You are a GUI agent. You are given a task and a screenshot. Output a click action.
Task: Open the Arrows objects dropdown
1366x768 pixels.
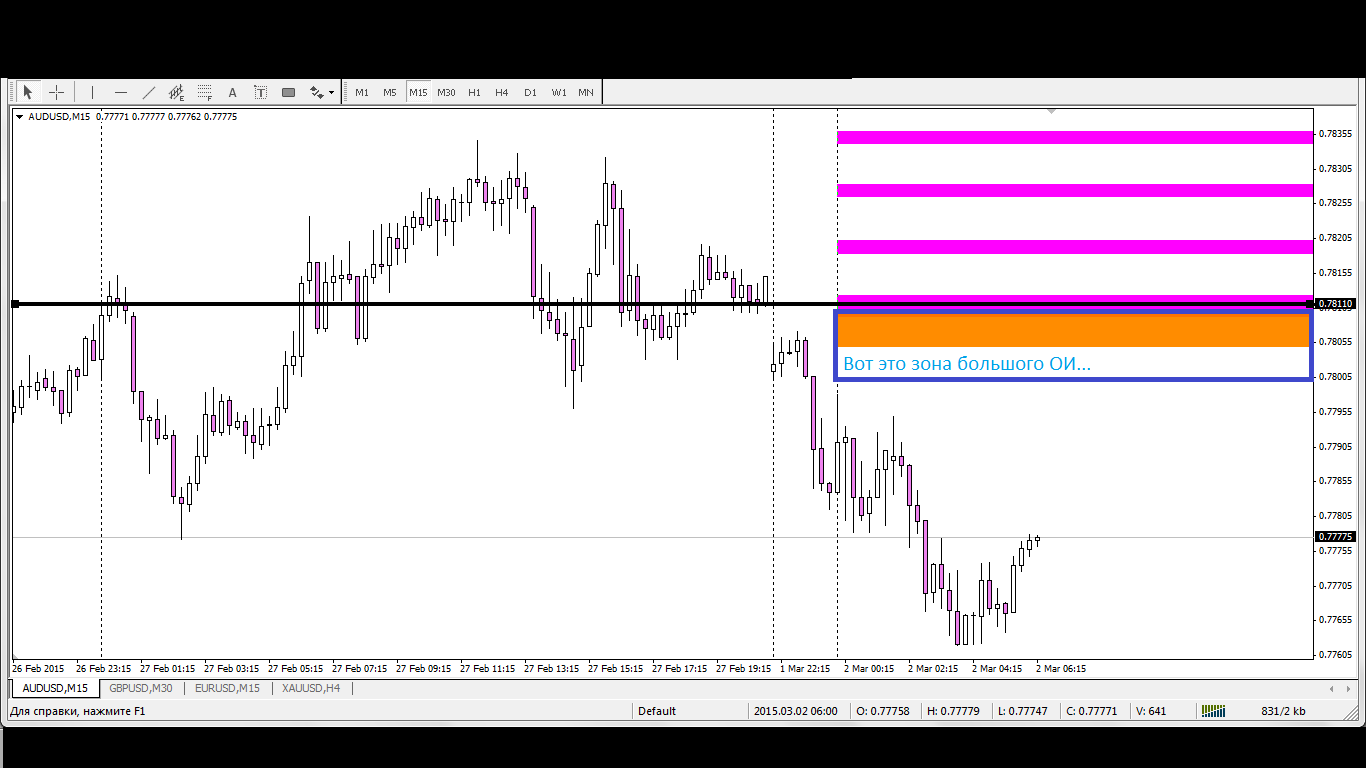[x=322, y=92]
